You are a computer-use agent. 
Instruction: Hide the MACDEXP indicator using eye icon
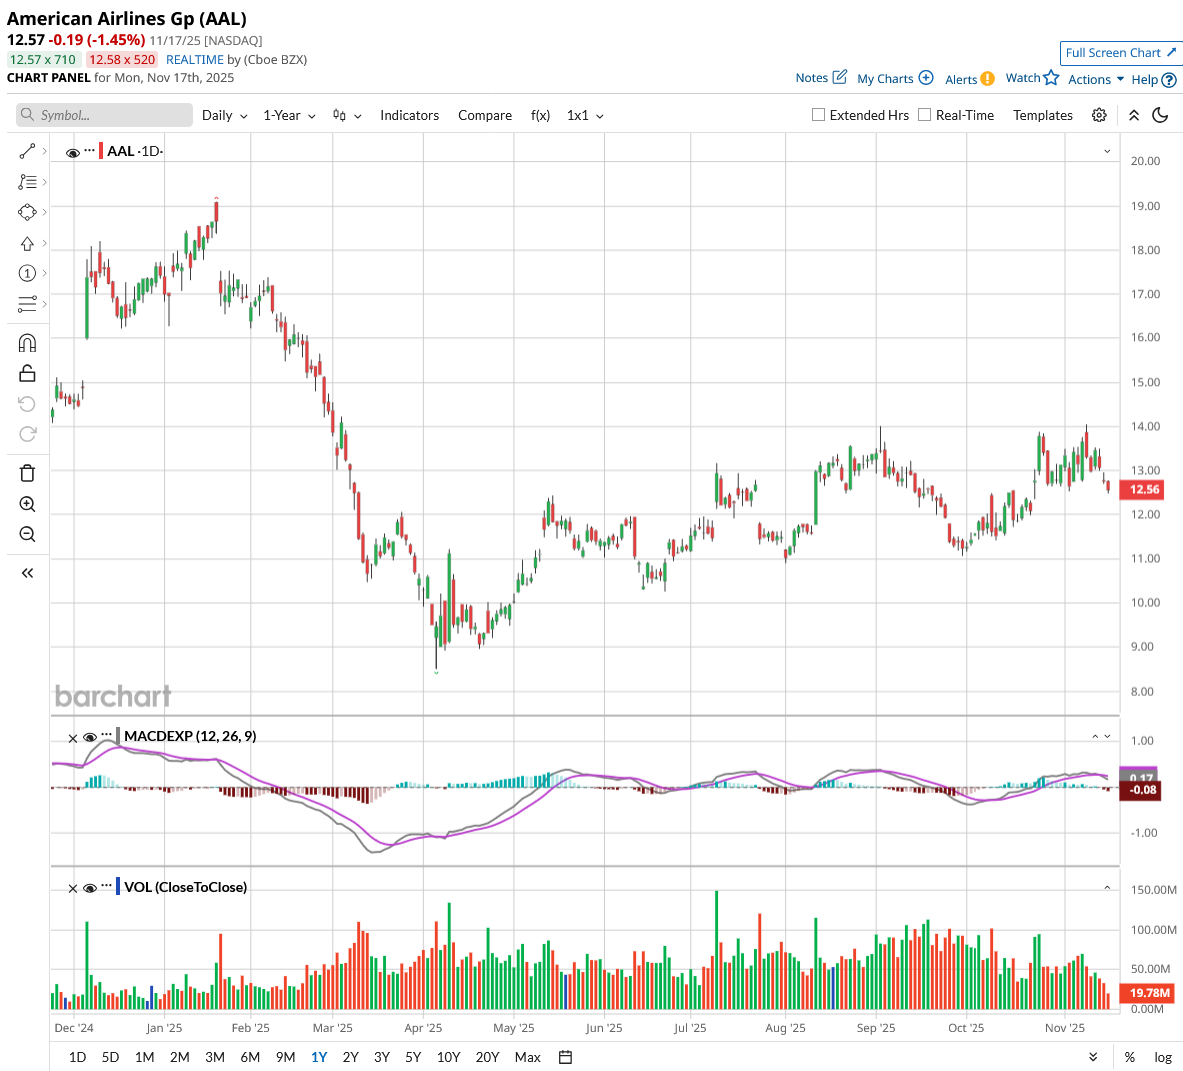90,737
